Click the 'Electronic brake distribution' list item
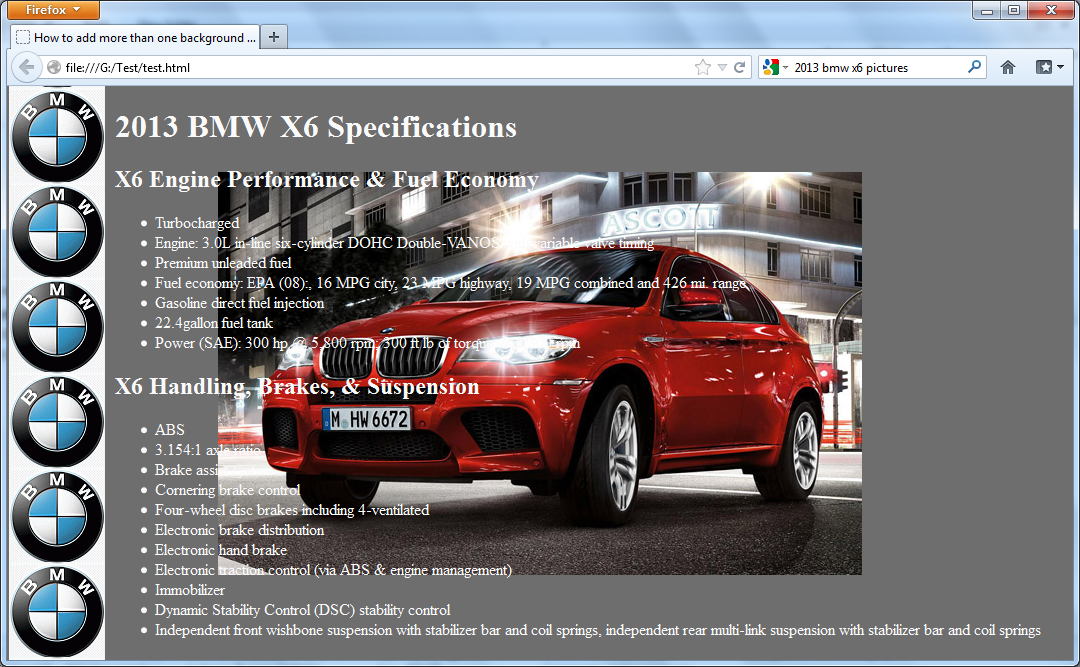Viewport: 1080px width, 667px height. (239, 530)
